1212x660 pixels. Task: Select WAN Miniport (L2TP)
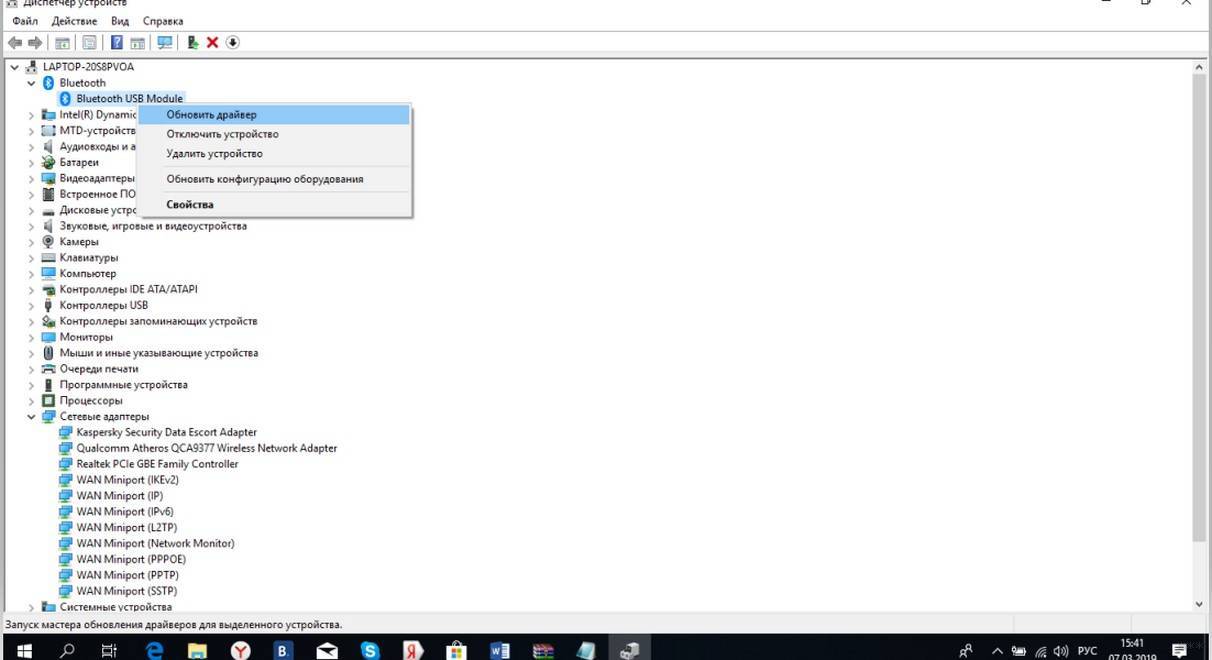coord(125,527)
